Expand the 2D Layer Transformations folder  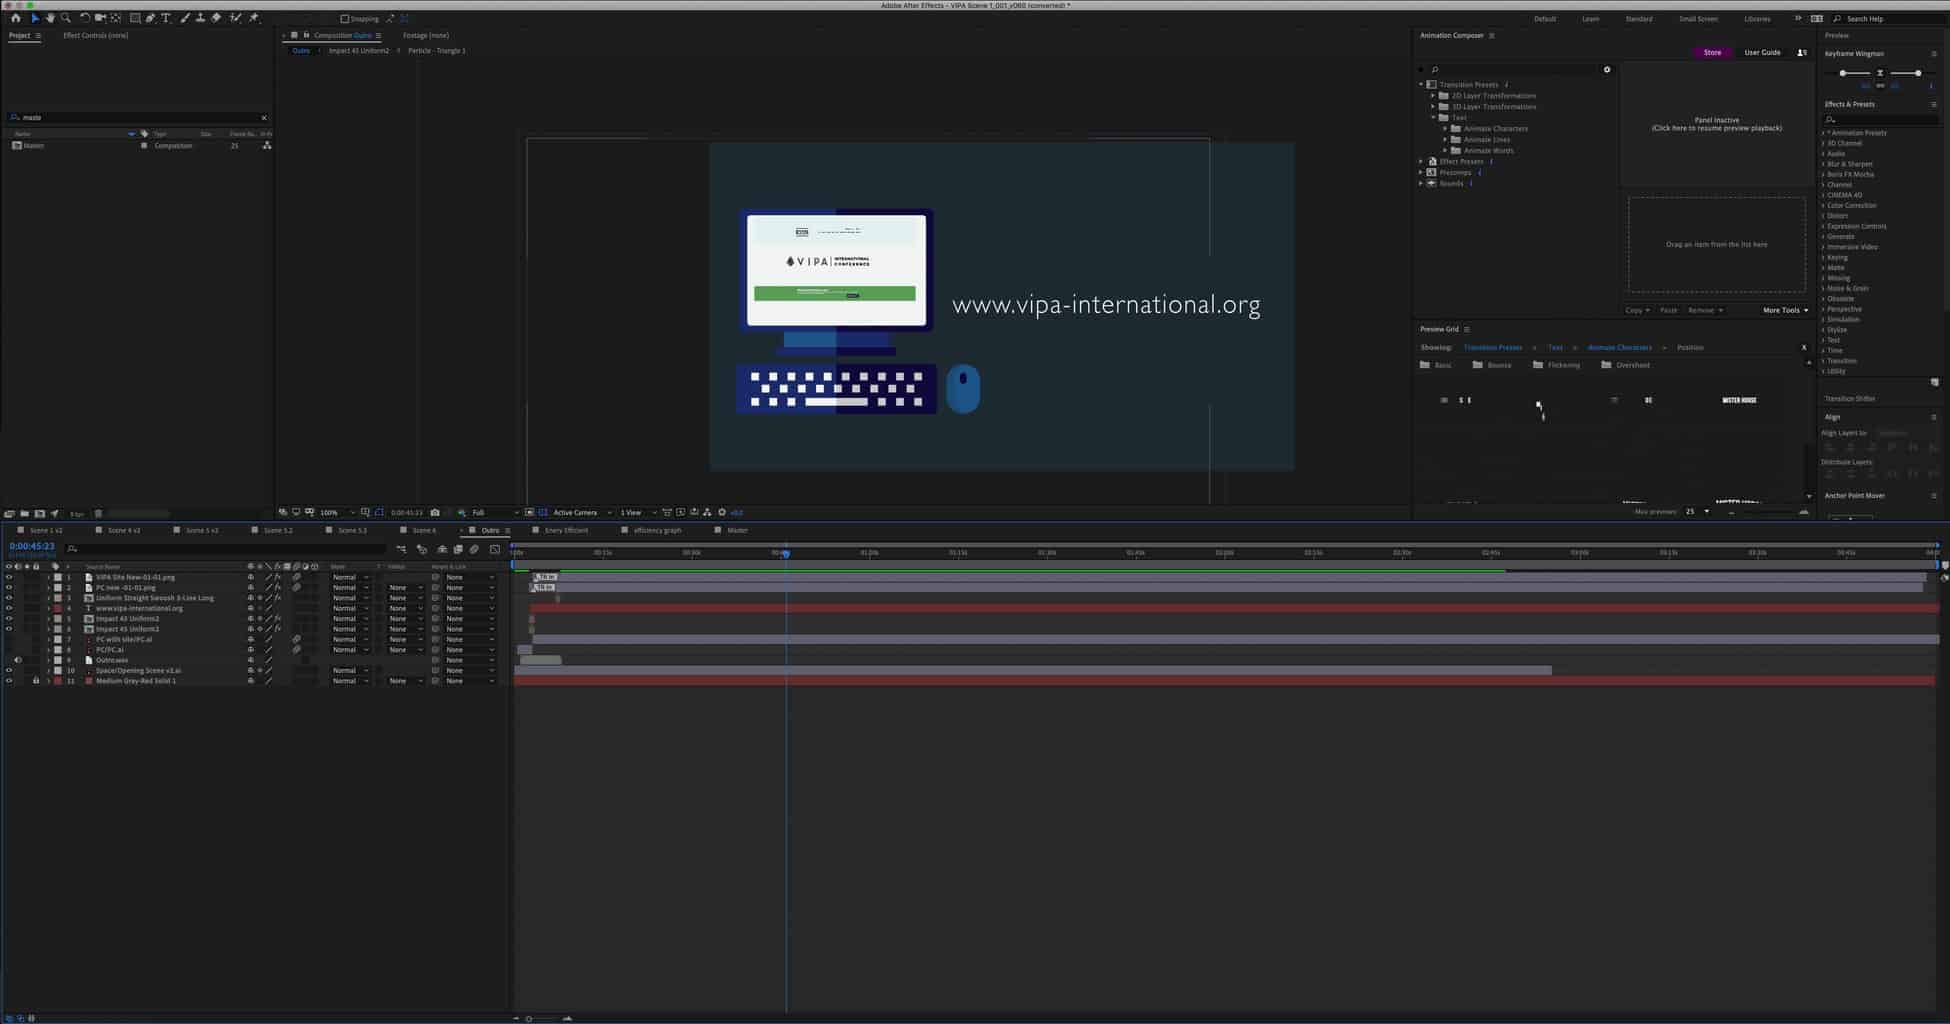point(1433,96)
